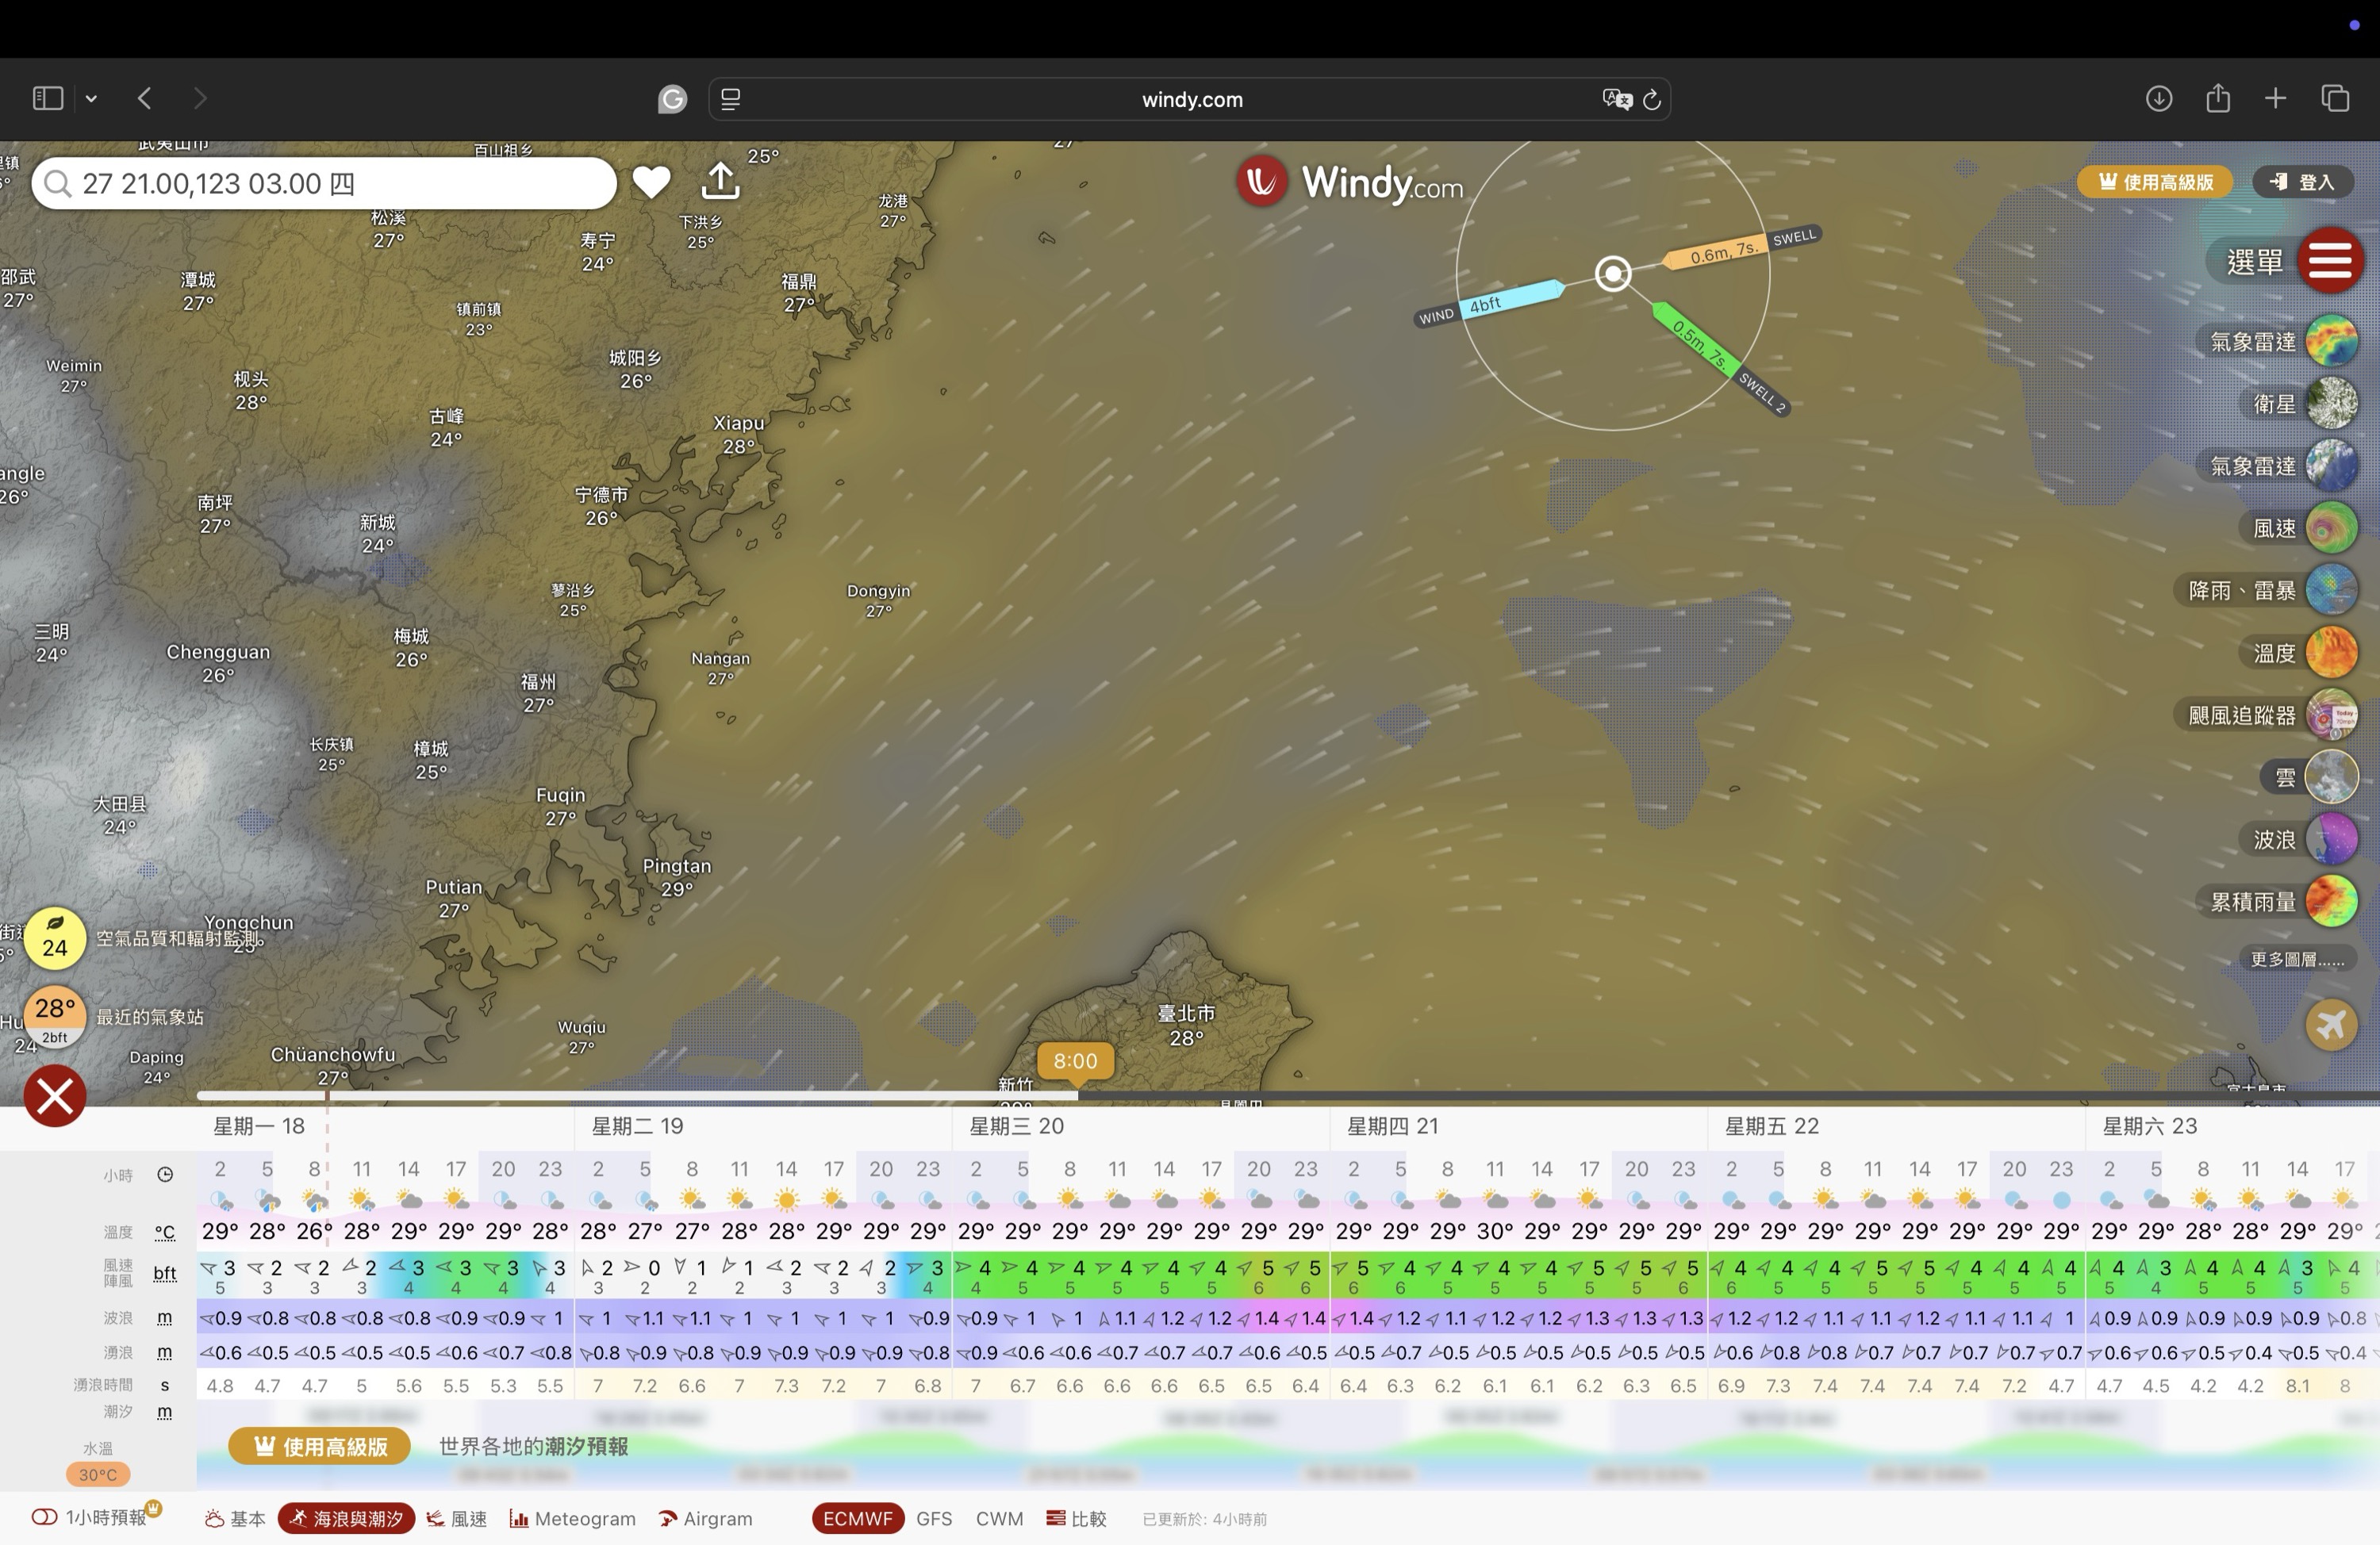The width and height of the screenshot is (2380, 1545).
Task: Click the translate page icon in address bar
Action: (1616, 99)
